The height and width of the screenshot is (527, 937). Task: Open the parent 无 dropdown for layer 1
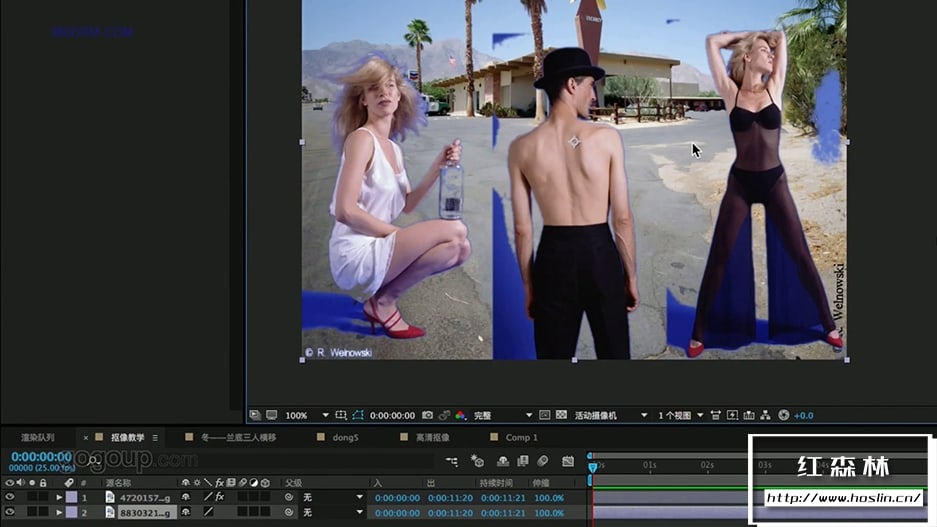[332, 497]
